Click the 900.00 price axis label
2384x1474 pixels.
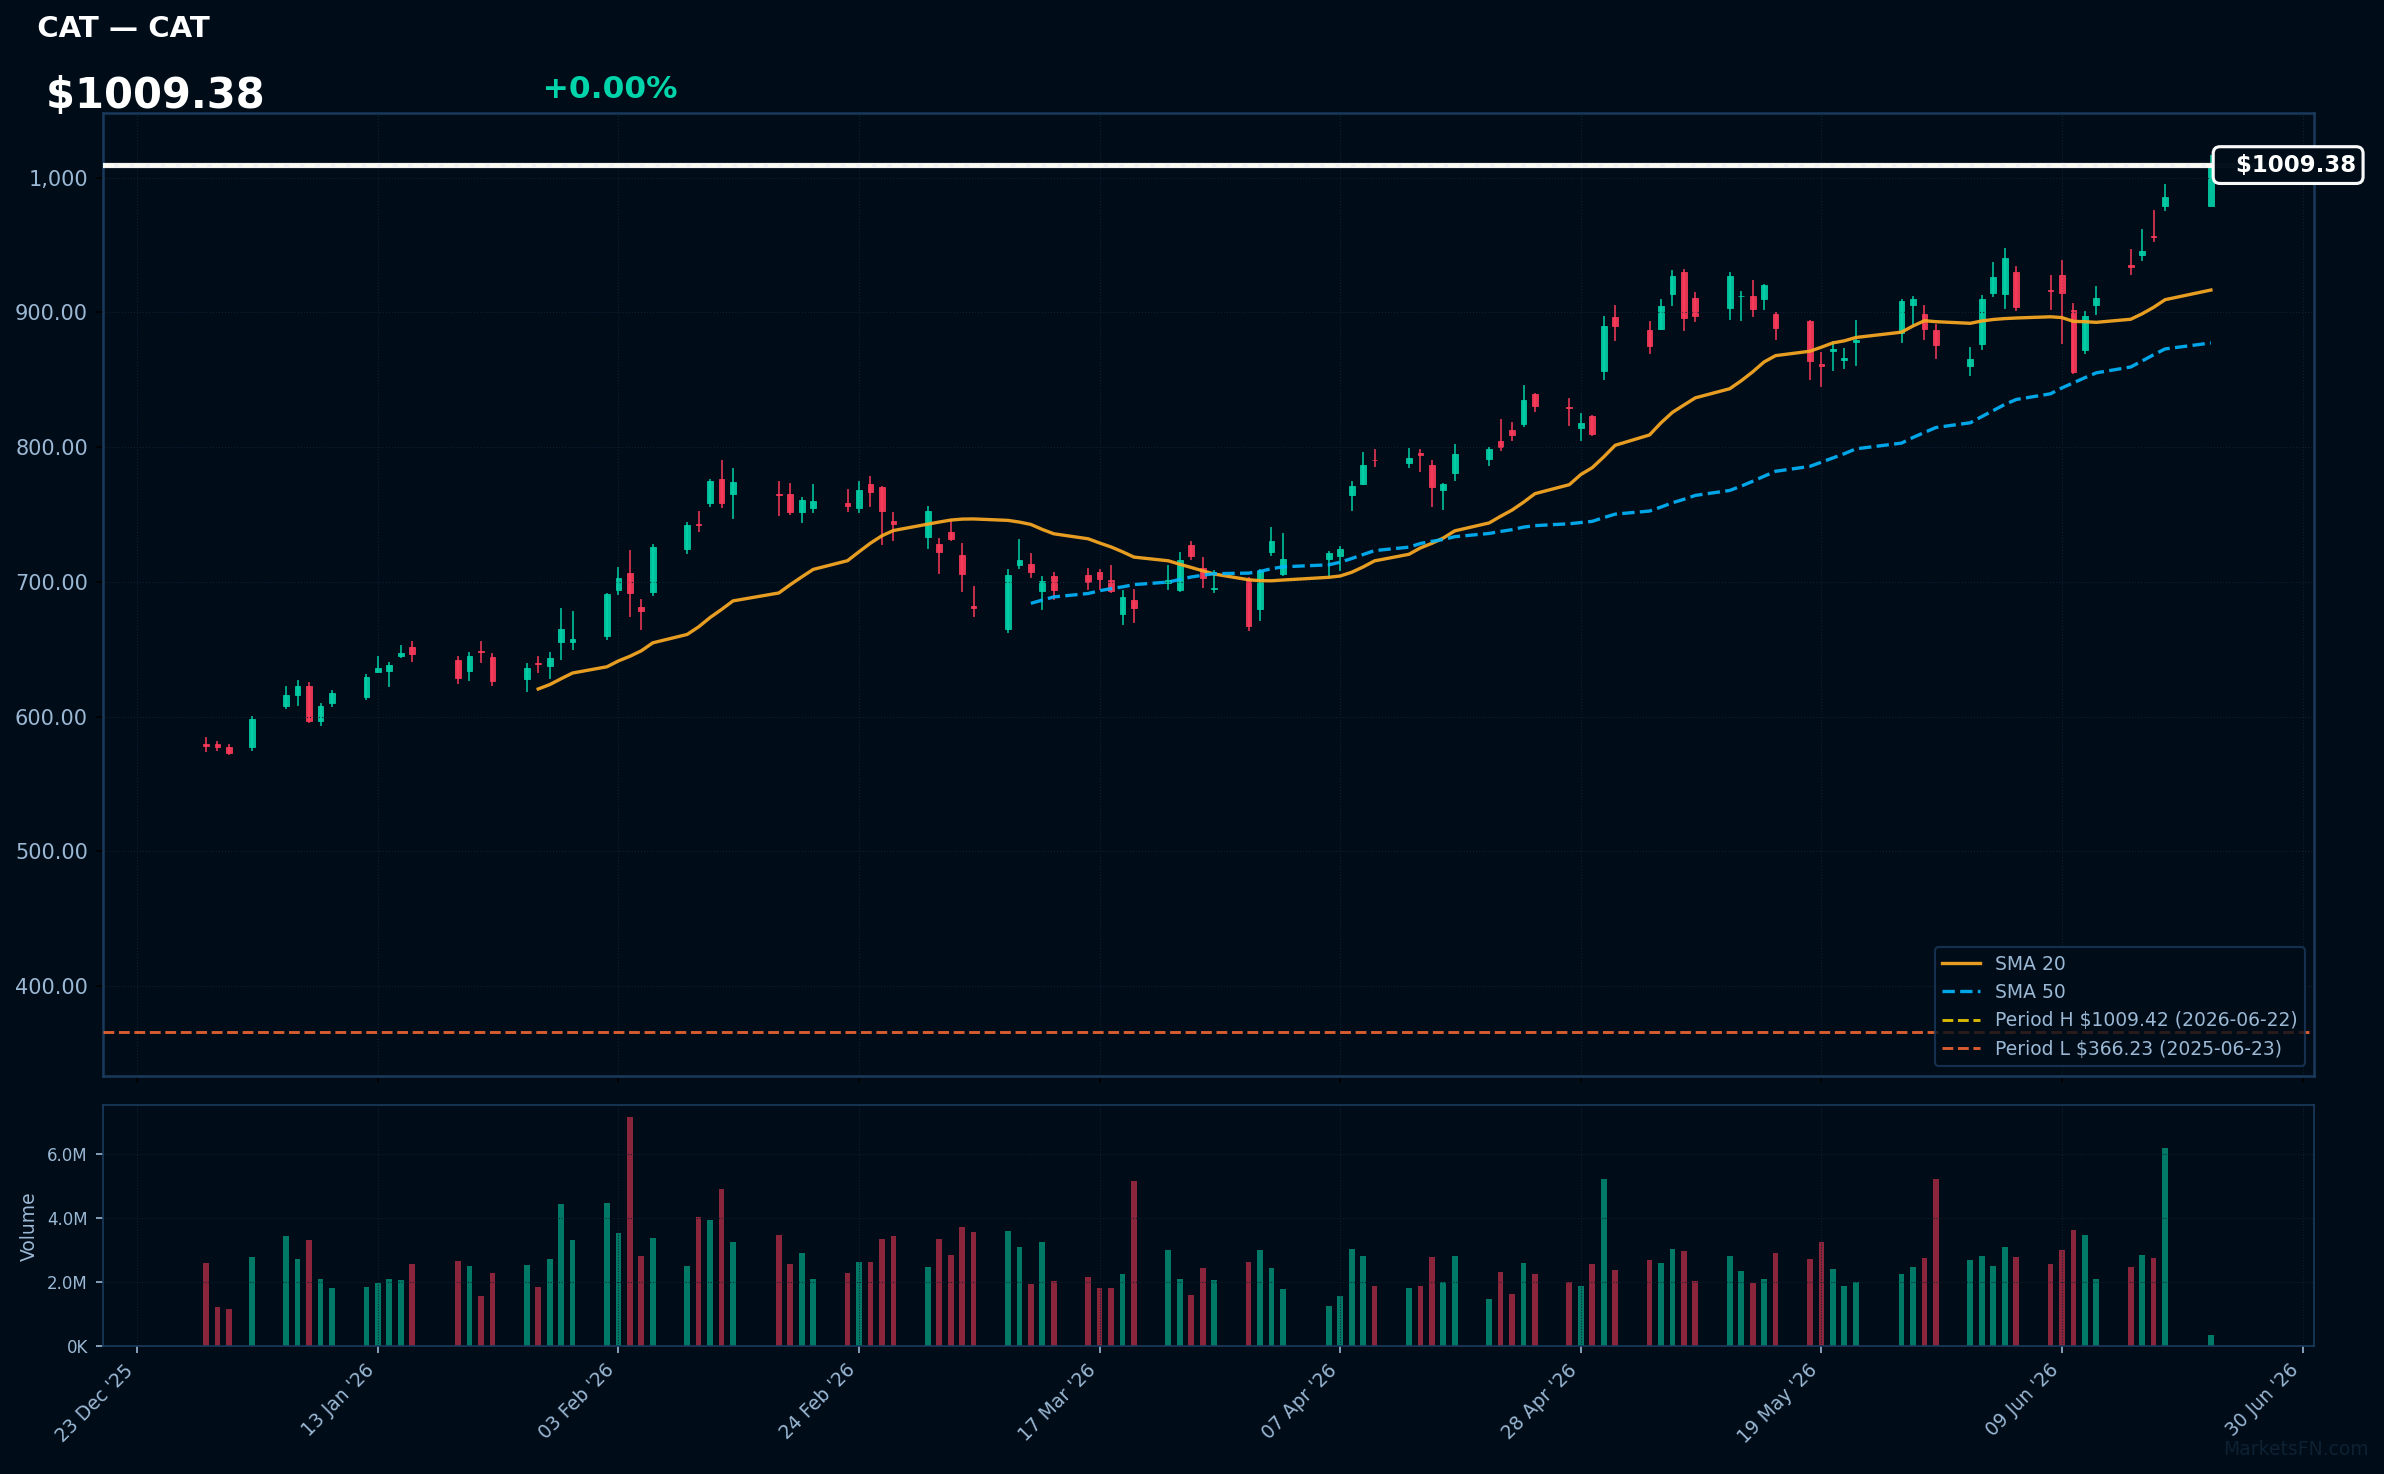[x=51, y=313]
